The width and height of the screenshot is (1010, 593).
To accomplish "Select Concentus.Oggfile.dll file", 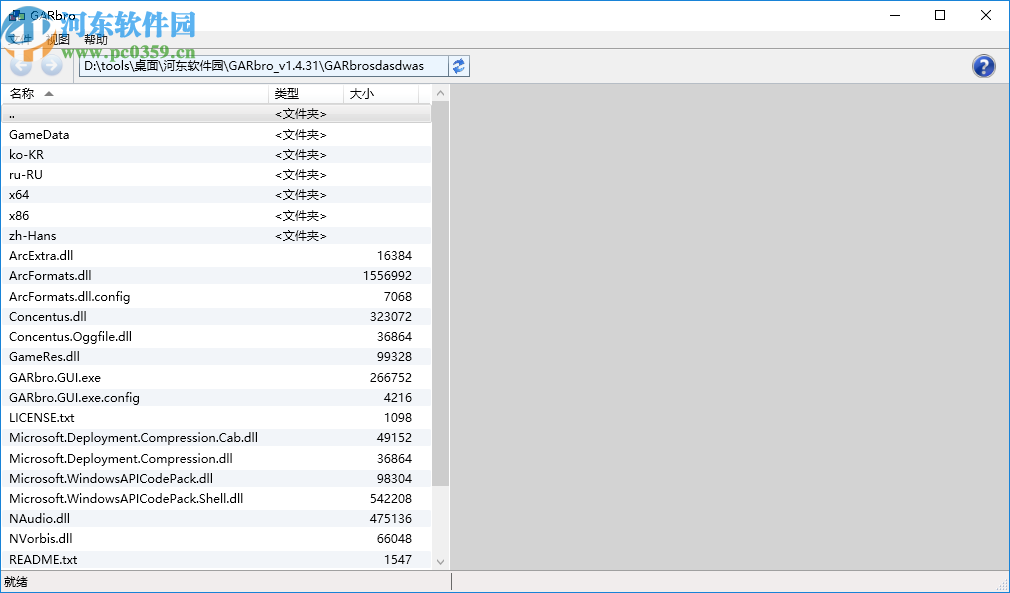I will pyautogui.click(x=216, y=337).
